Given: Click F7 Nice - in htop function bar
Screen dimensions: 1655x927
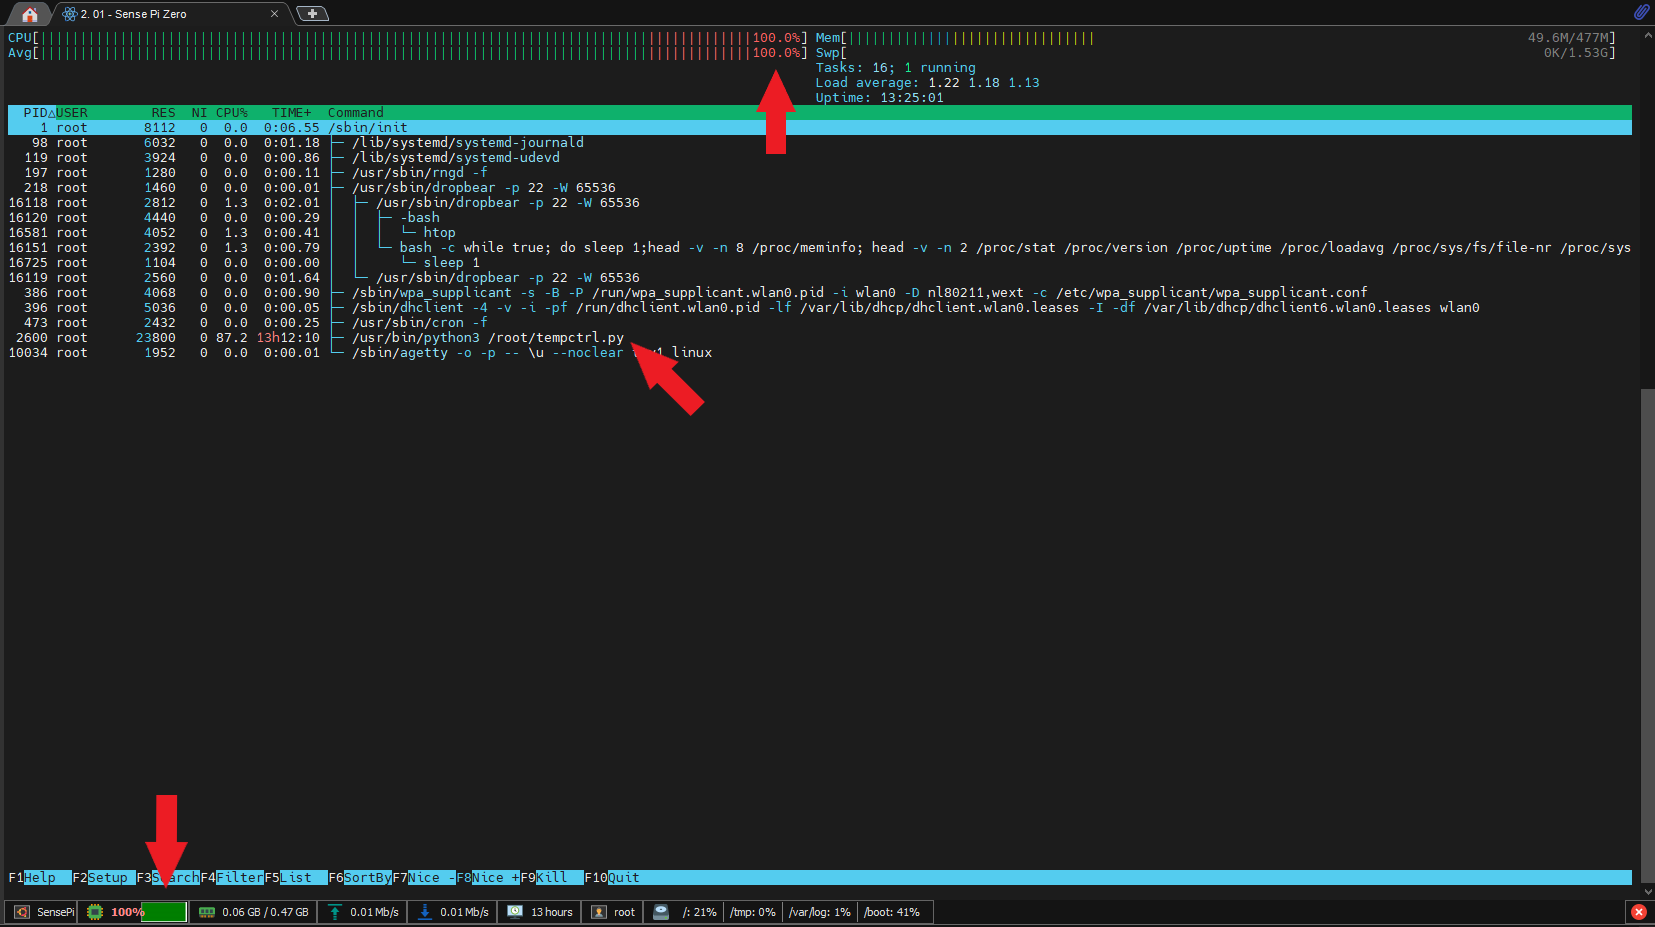Looking at the screenshot, I should 424,878.
